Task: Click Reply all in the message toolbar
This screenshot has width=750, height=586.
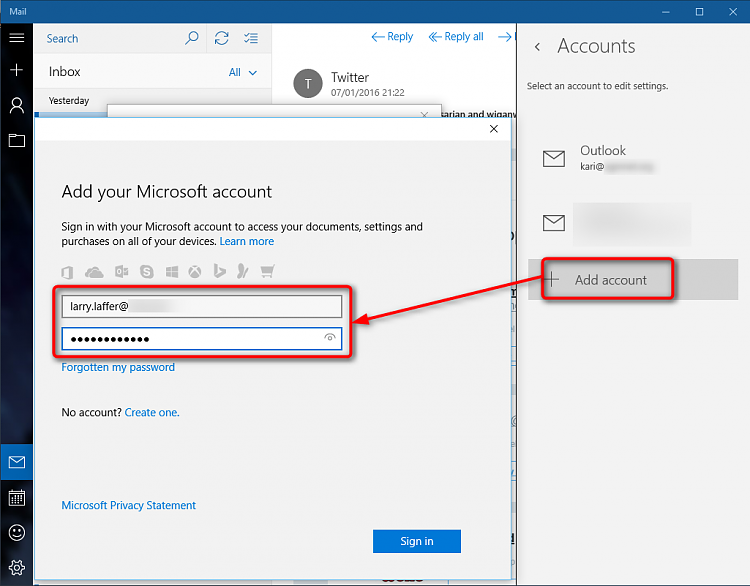Action: pos(456,37)
